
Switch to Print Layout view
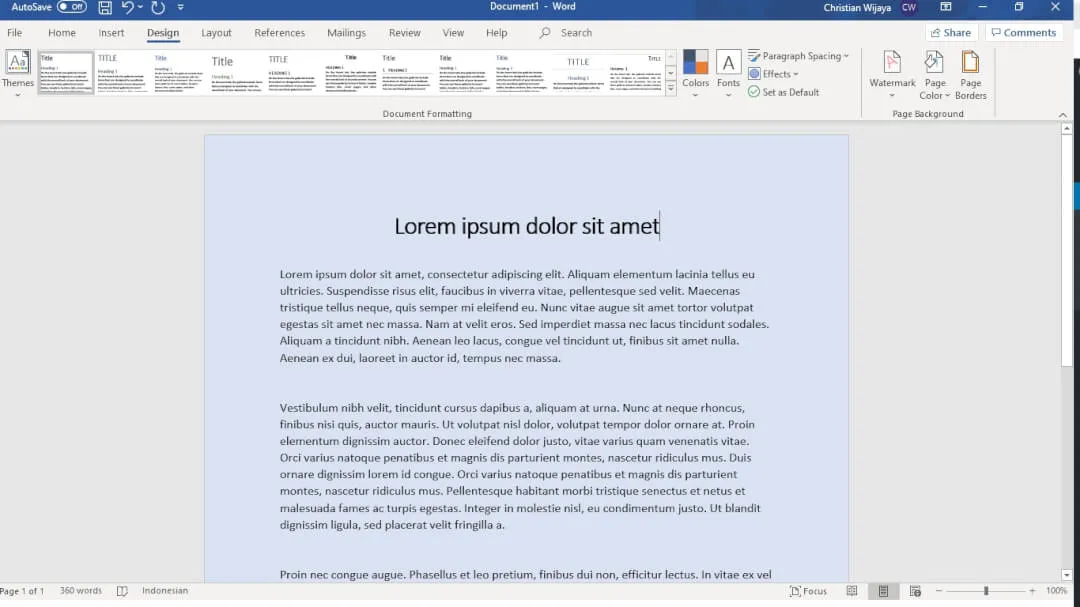pos(883,590)
